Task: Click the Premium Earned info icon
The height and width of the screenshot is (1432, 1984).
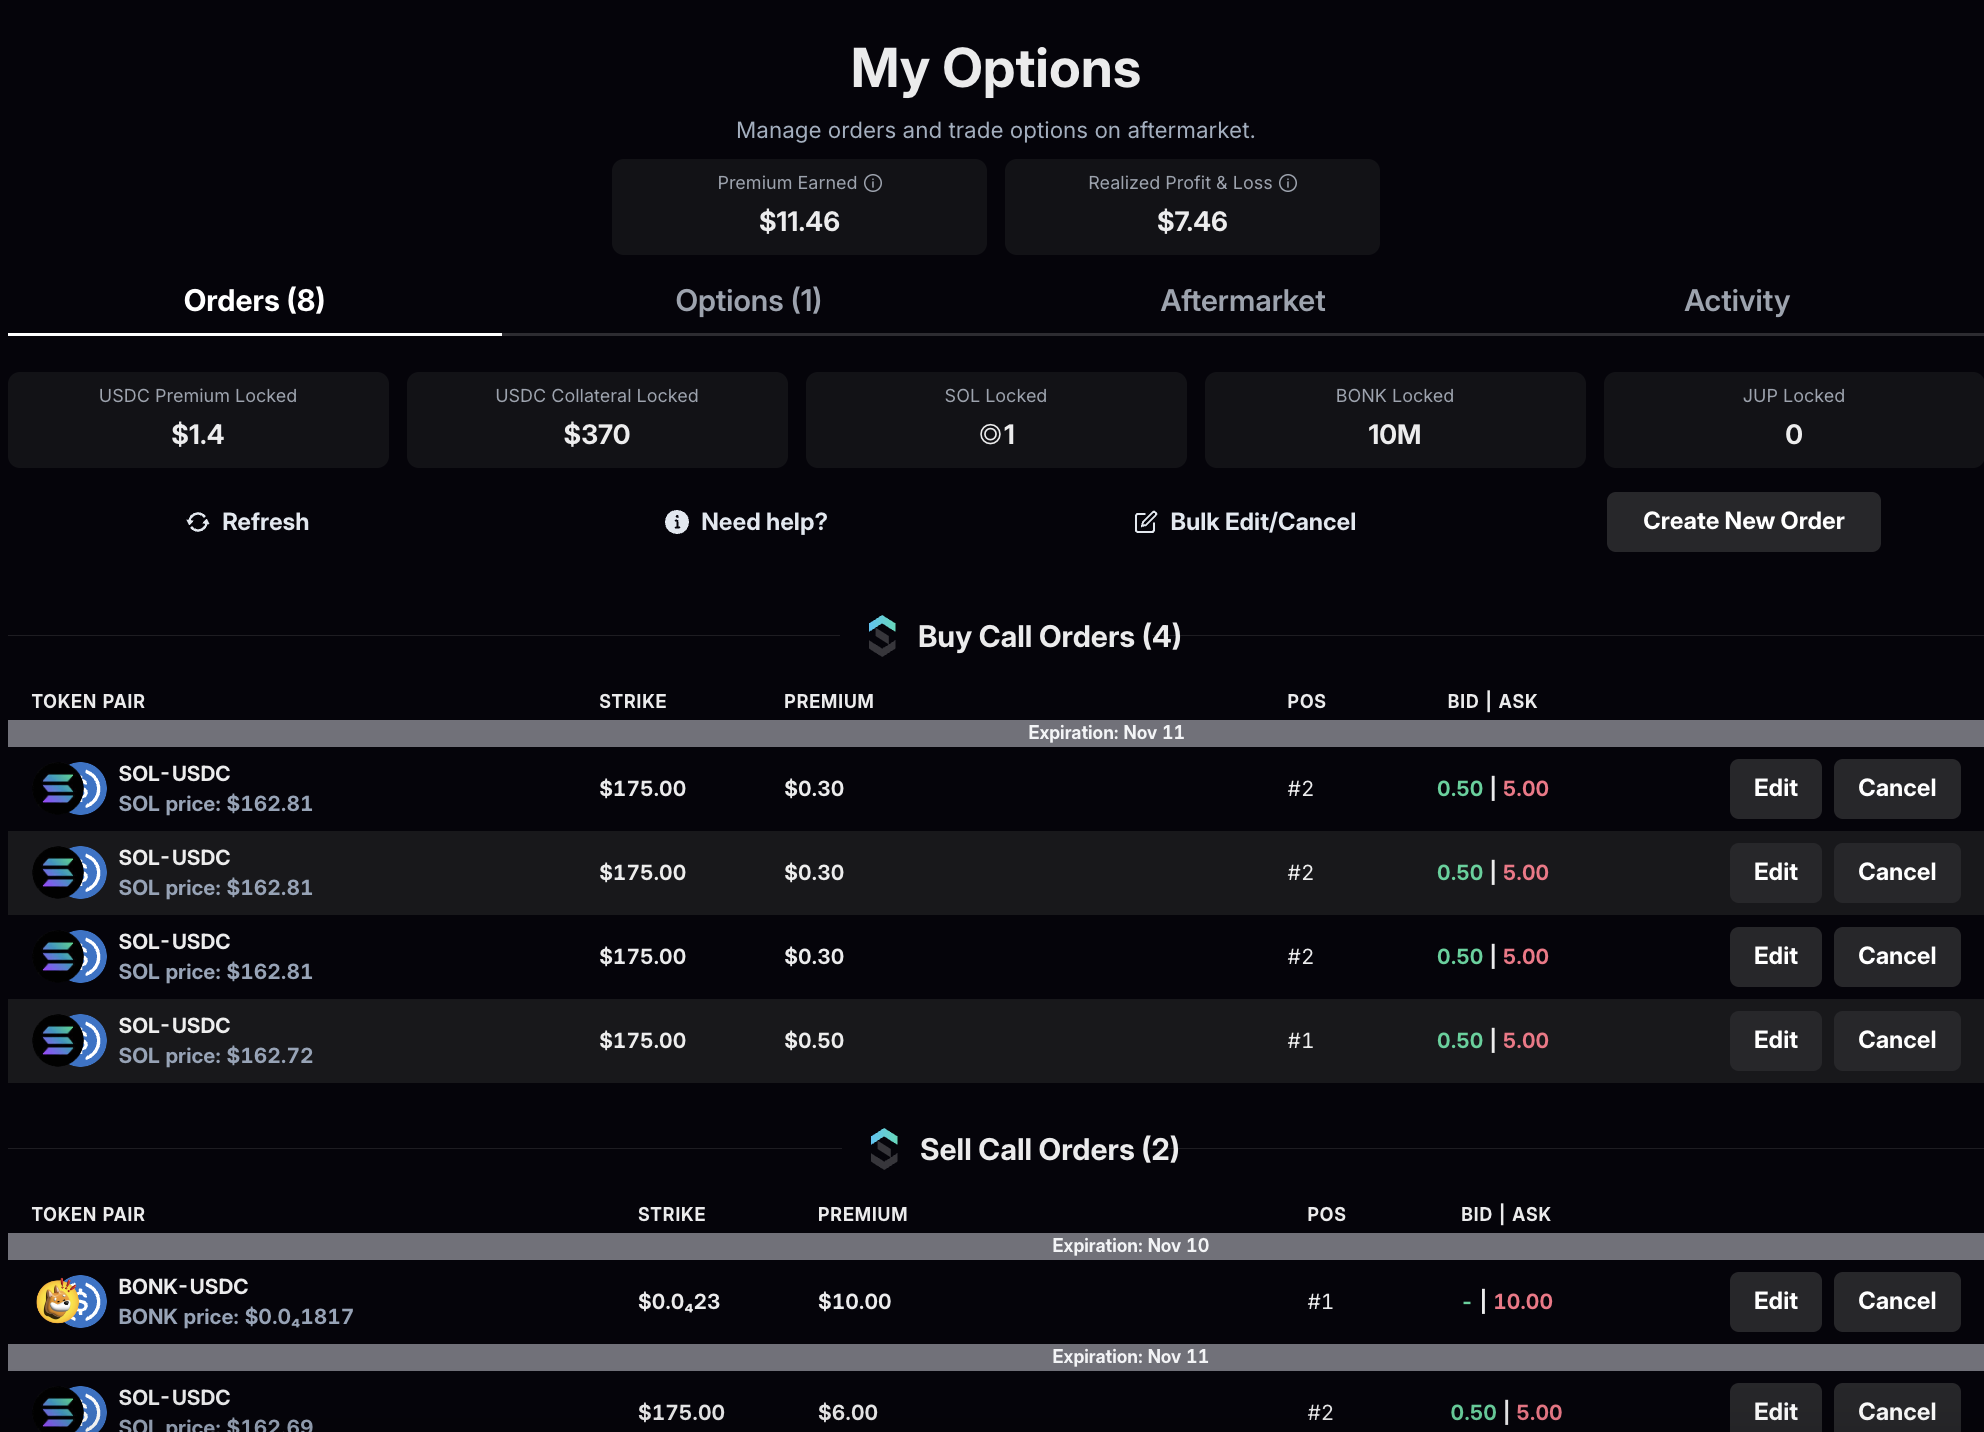Action: pos(873,183)
